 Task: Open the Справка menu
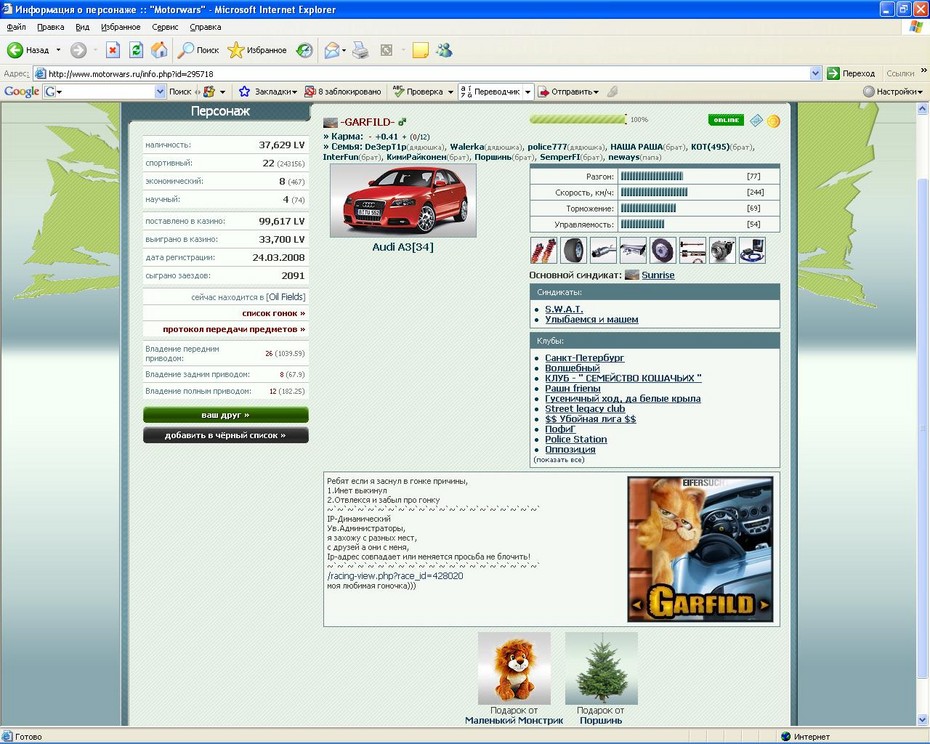(205, 27)
